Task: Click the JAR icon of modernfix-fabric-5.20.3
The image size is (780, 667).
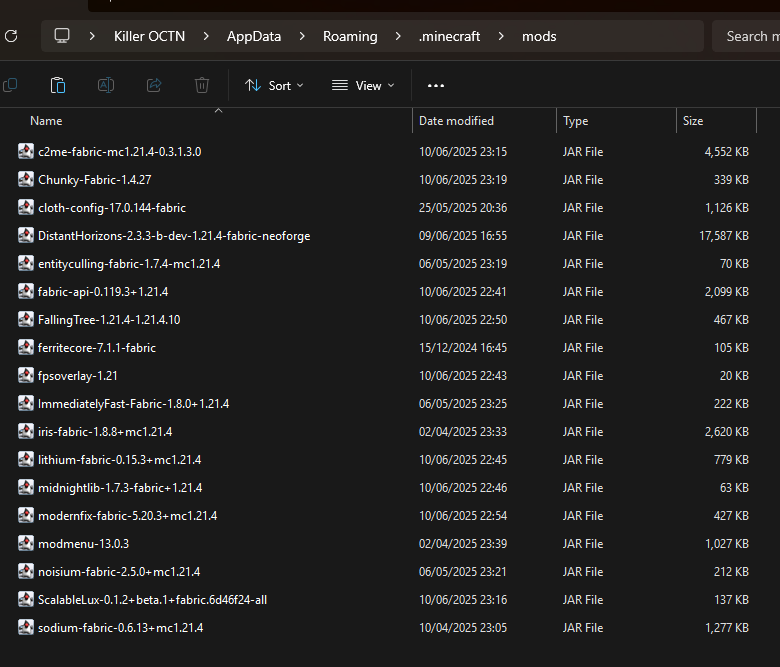Action: point(26,515)
